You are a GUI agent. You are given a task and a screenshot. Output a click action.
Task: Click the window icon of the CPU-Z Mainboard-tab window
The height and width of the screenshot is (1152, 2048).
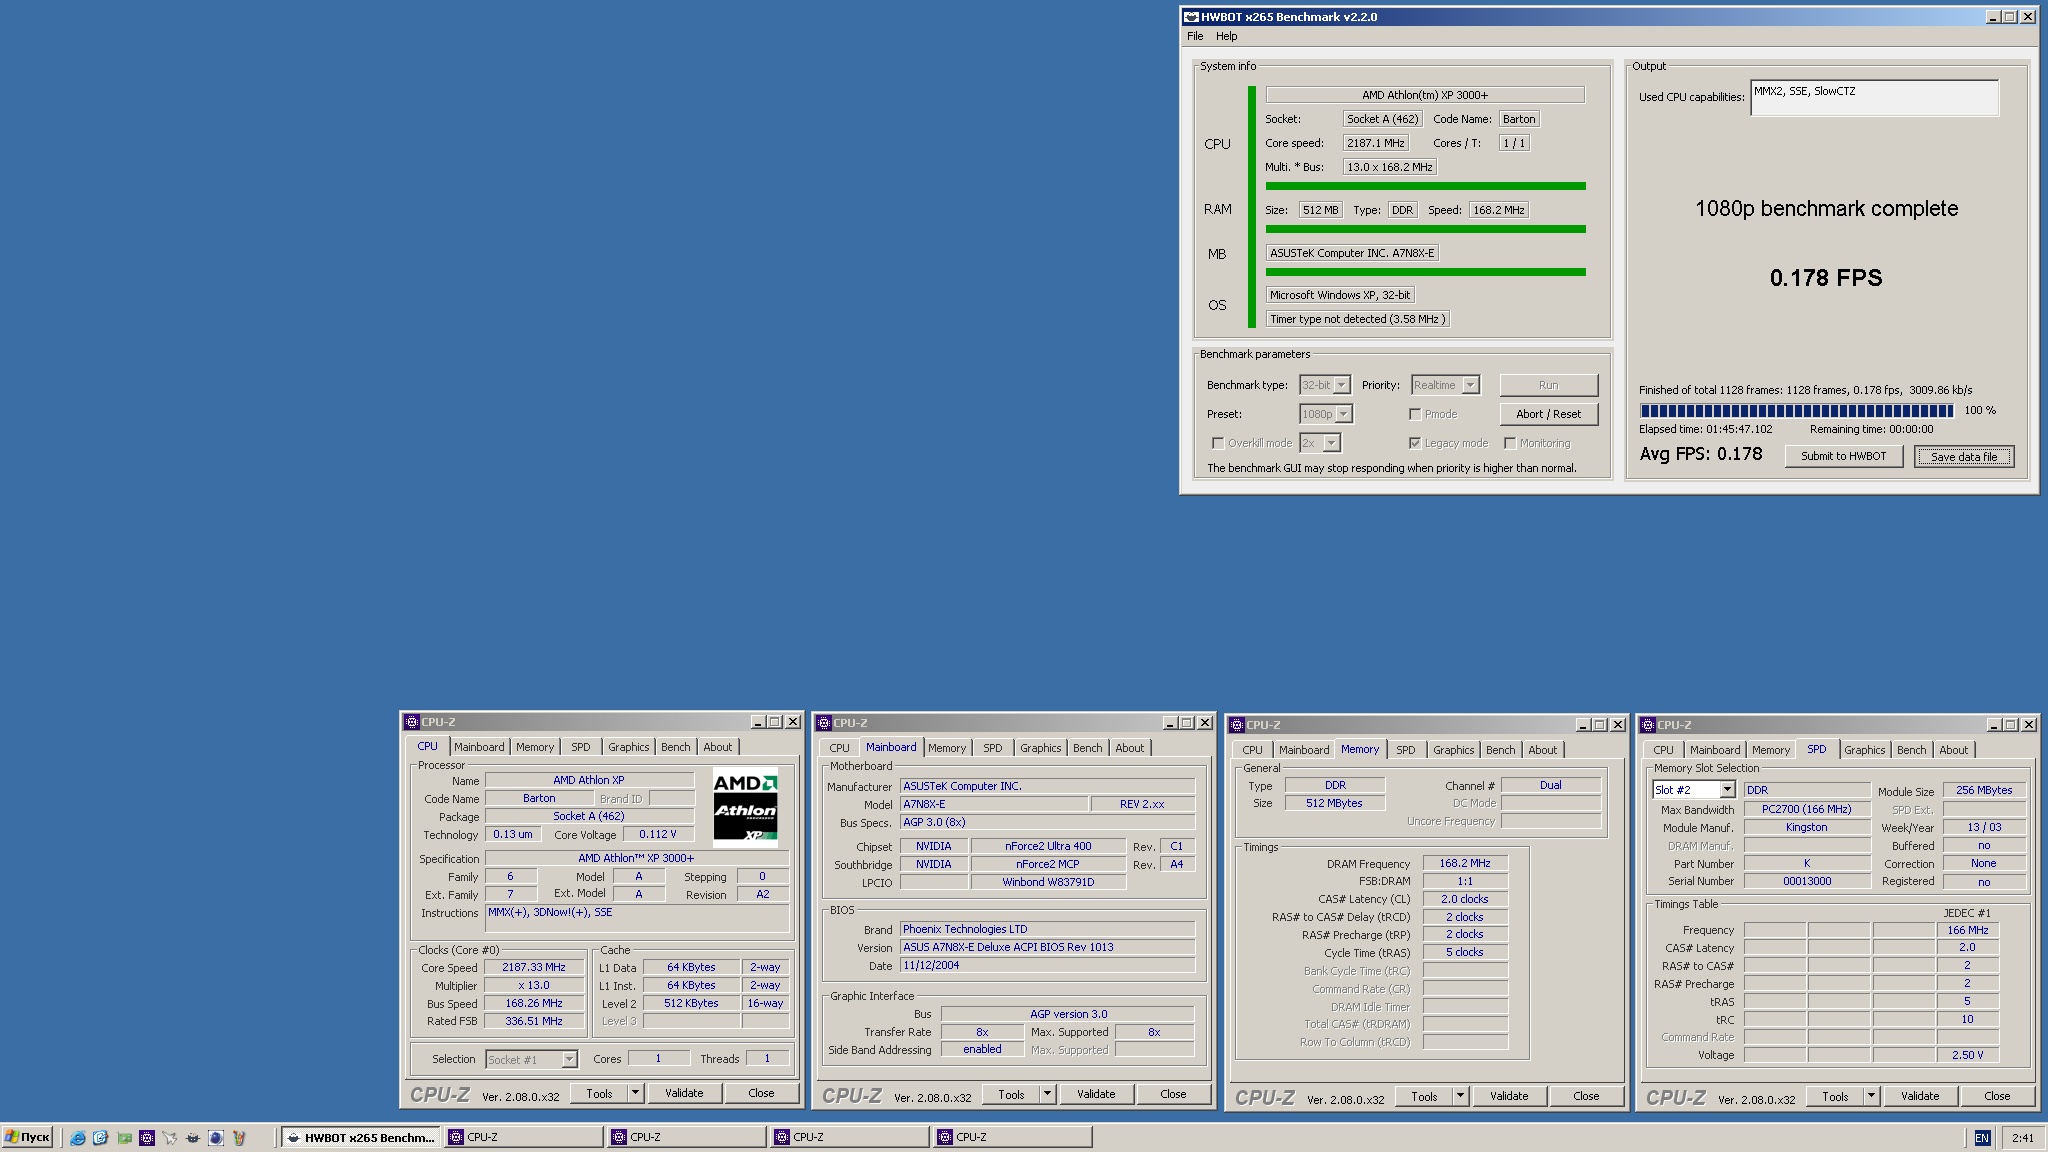point(823,723)
